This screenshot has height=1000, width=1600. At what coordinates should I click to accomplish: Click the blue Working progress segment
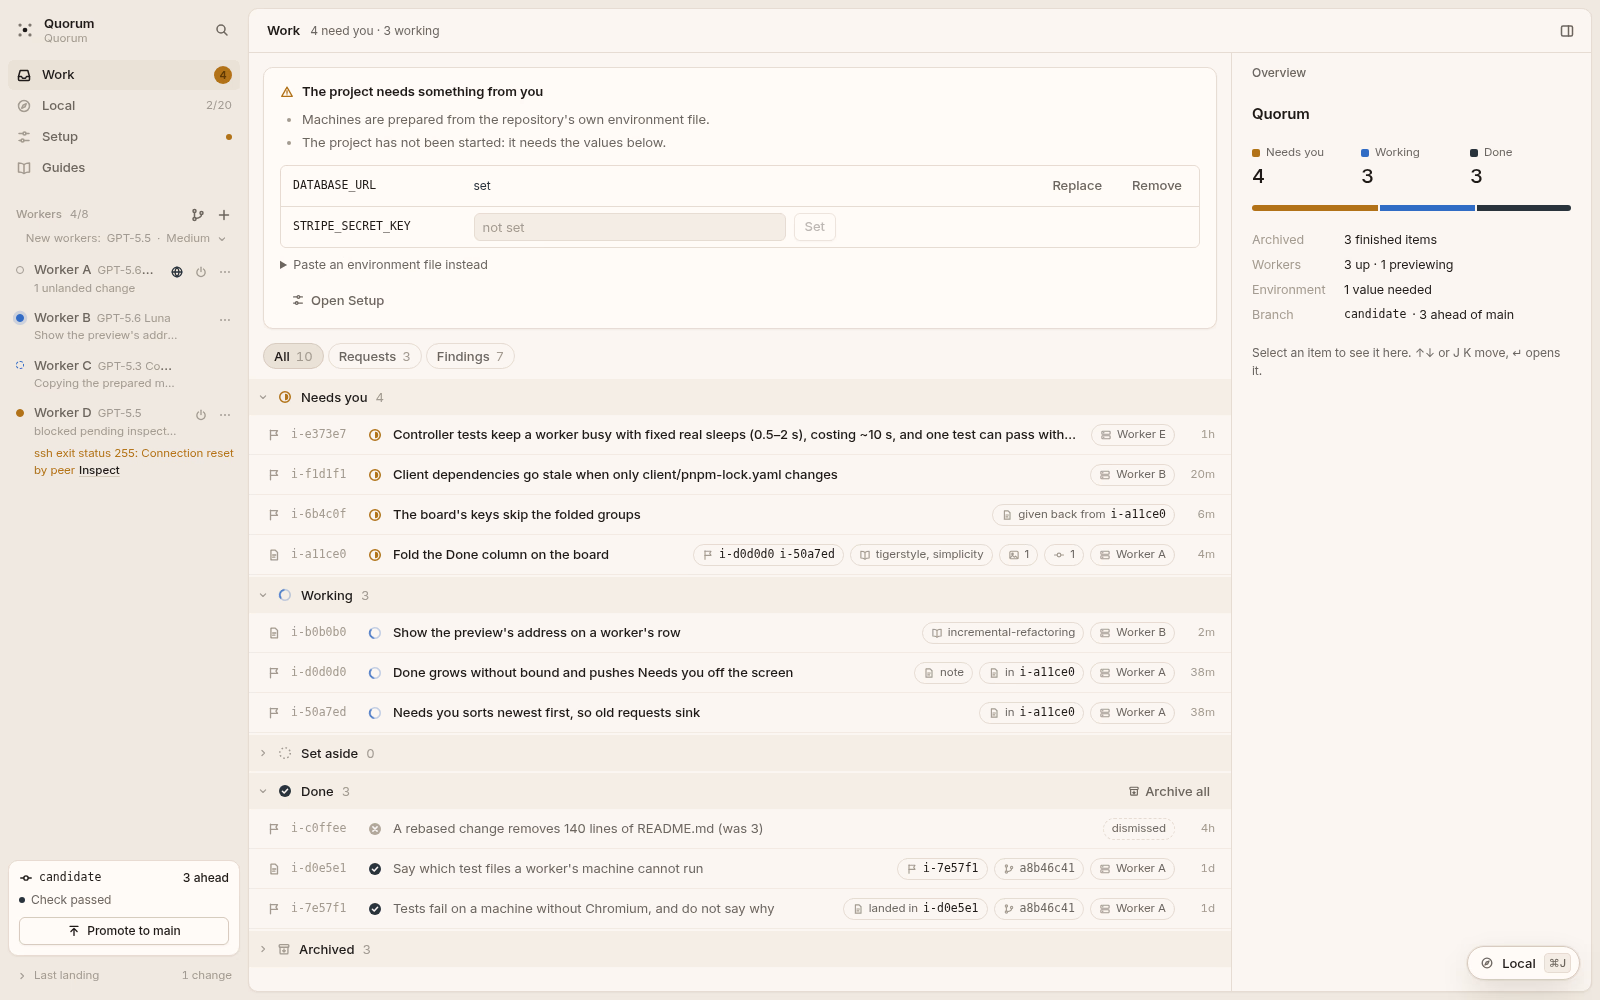[x=1427, y=208]
